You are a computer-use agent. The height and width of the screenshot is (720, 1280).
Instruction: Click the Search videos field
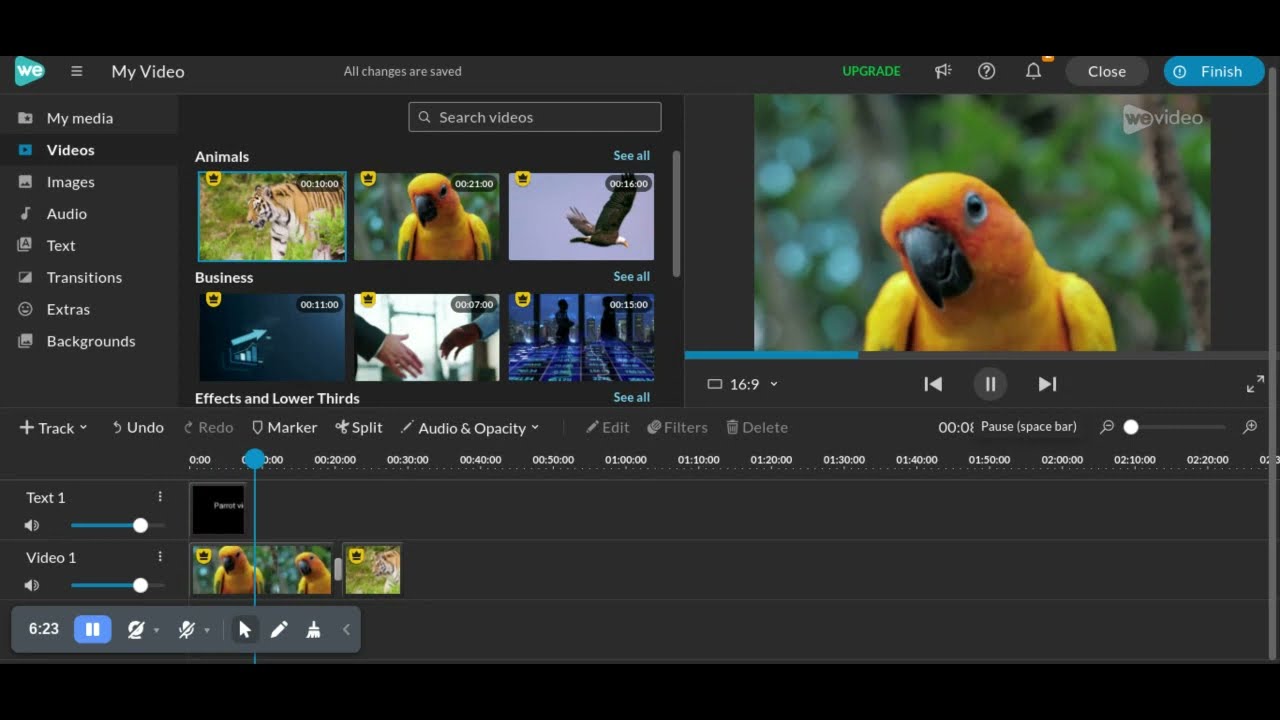(x=535, y=117)
